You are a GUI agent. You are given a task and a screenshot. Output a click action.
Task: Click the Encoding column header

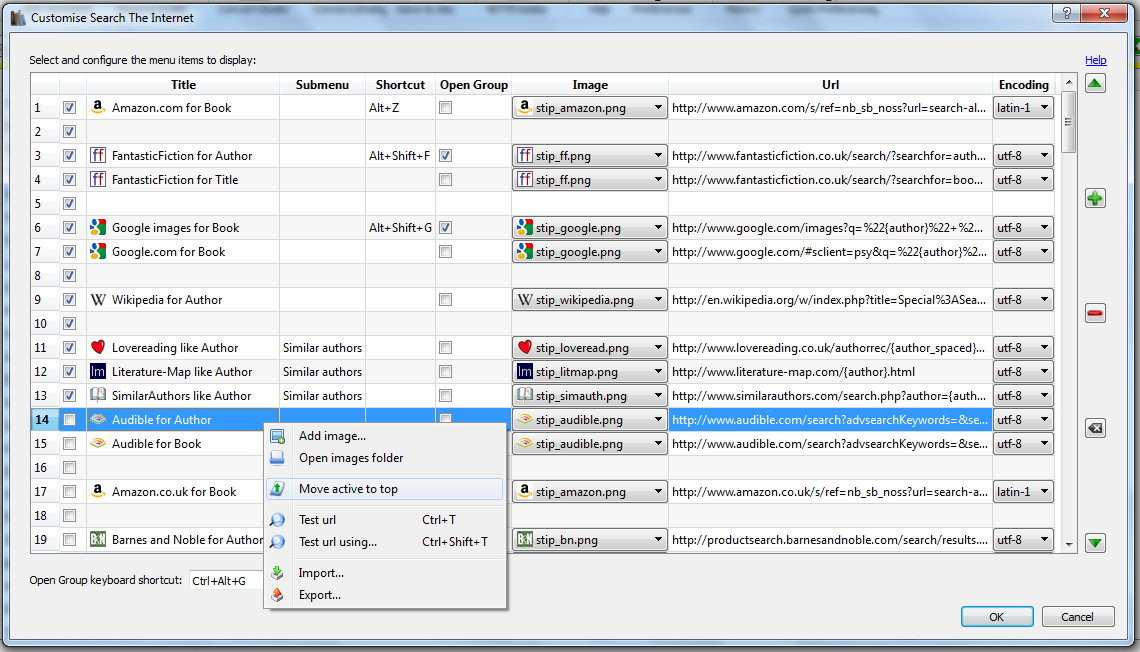coord(1024,84)
